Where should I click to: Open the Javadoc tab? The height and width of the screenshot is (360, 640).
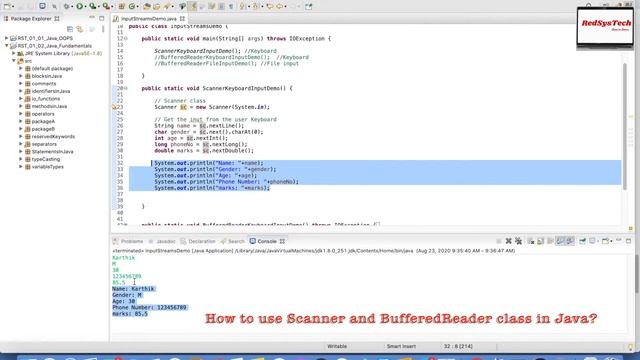(162, 241)
